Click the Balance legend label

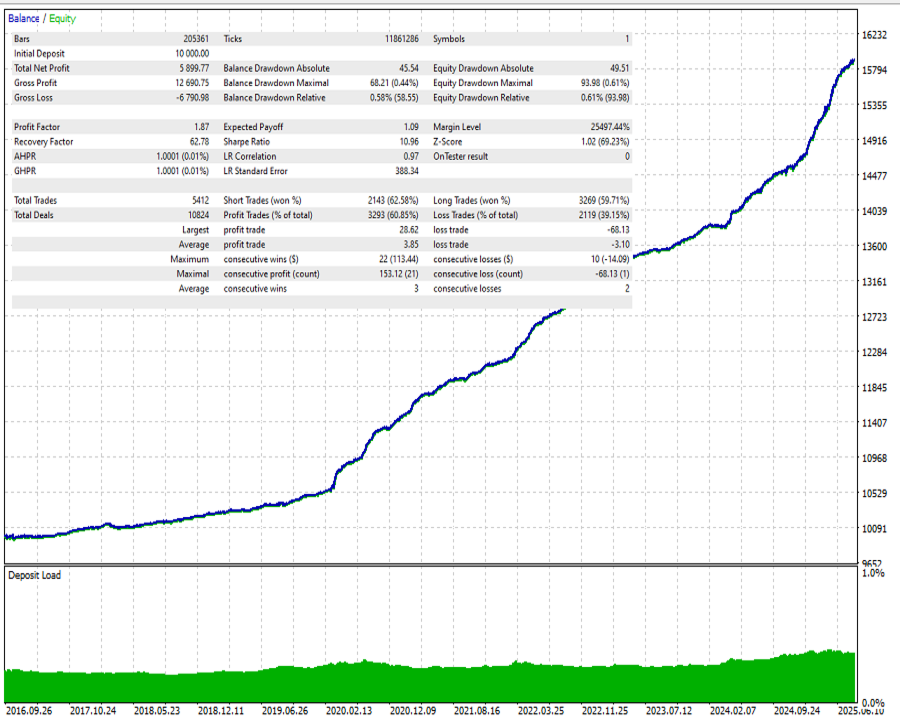(24, 18)
